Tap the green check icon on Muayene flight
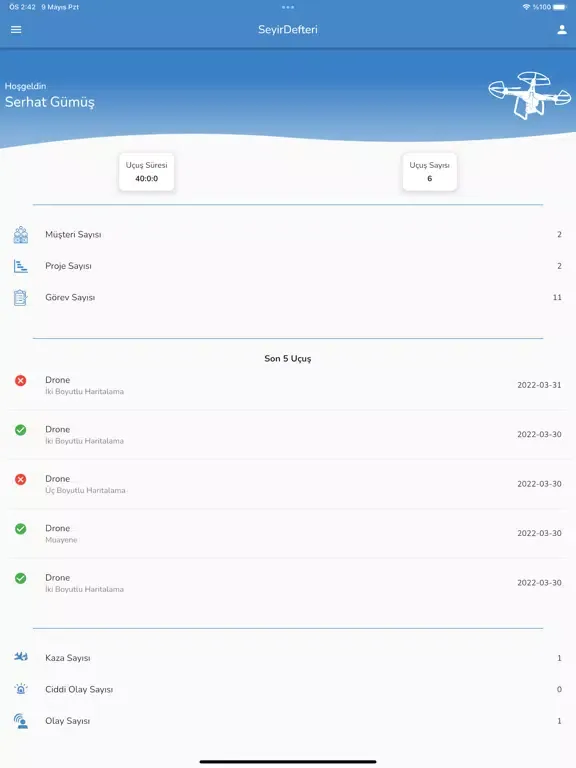Screen dimensions: 576x768 (x=21, y=528)
